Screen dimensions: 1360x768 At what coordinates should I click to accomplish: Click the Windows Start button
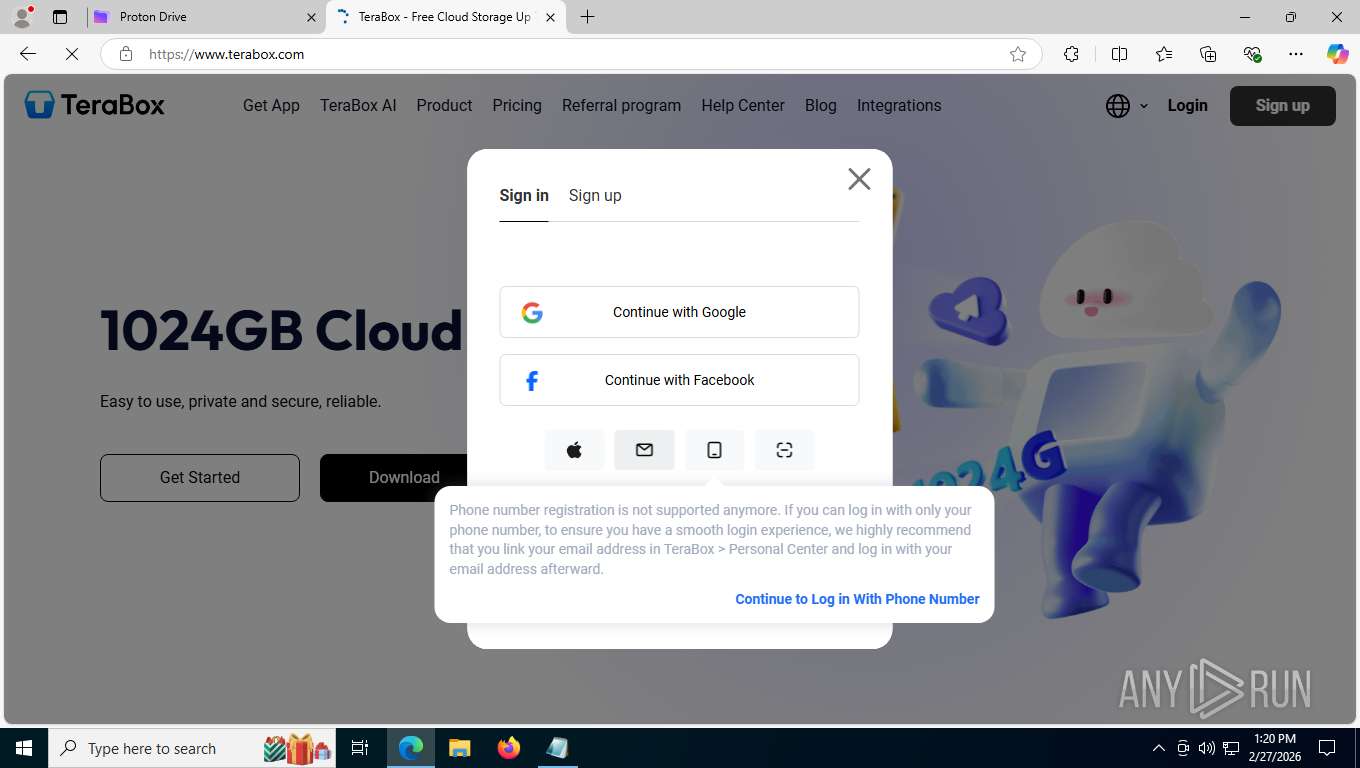(23, 748)
